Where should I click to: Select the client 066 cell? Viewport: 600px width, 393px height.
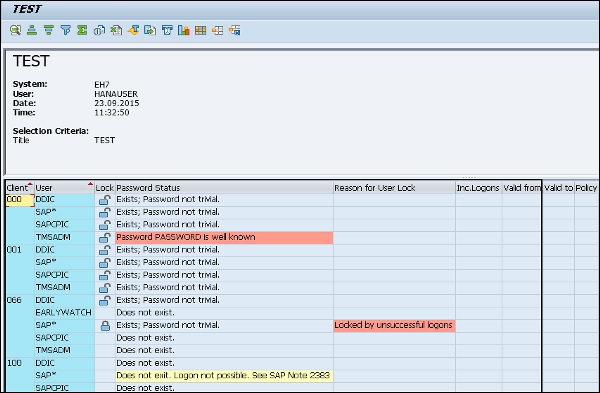tap(20, 300)
